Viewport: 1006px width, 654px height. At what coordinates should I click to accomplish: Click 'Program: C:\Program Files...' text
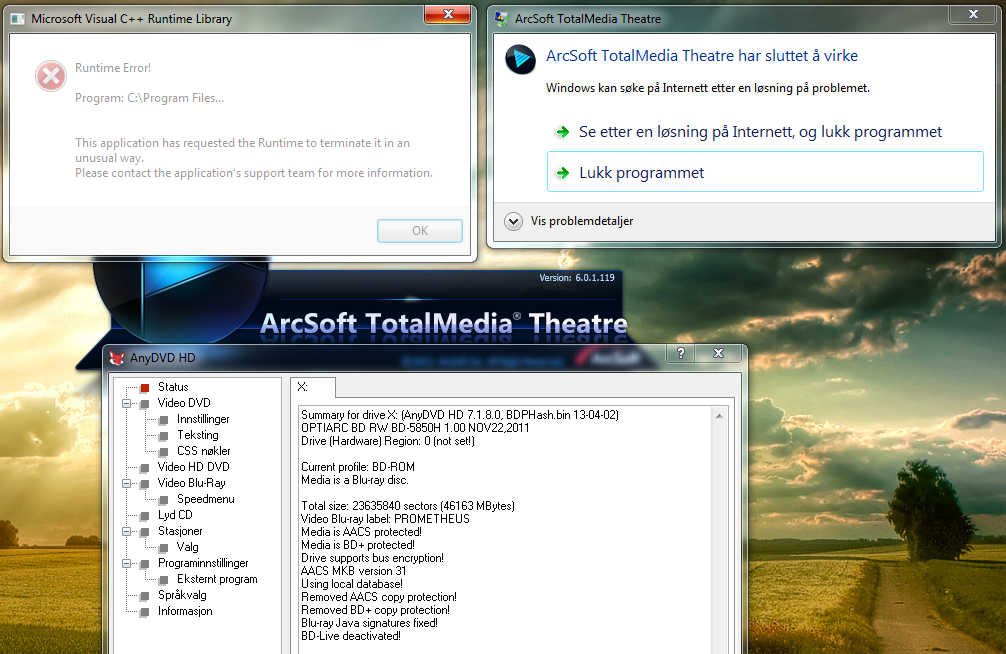149,98
